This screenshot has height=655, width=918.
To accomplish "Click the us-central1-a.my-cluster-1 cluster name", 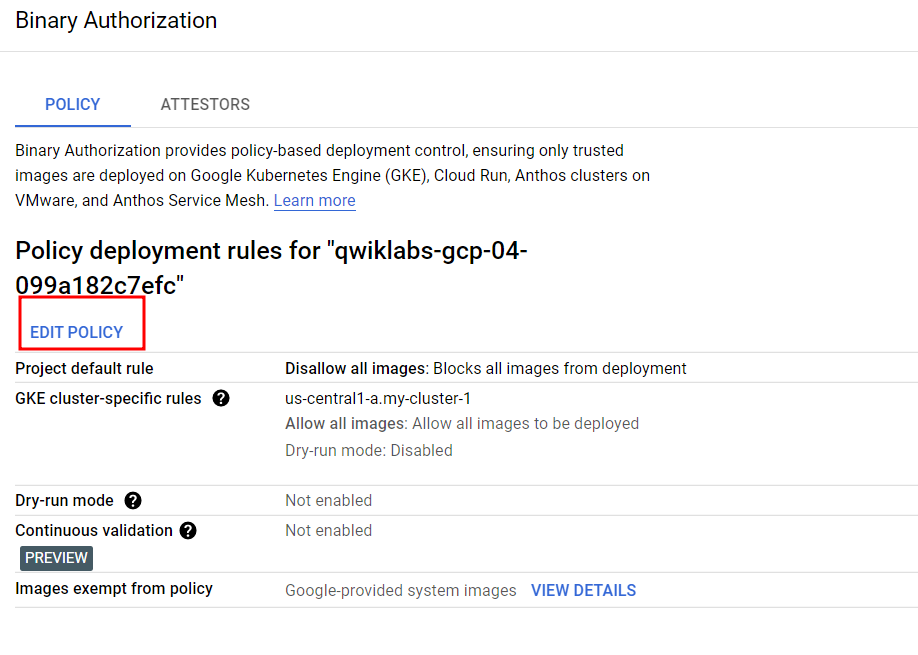I will click(378, 399).
